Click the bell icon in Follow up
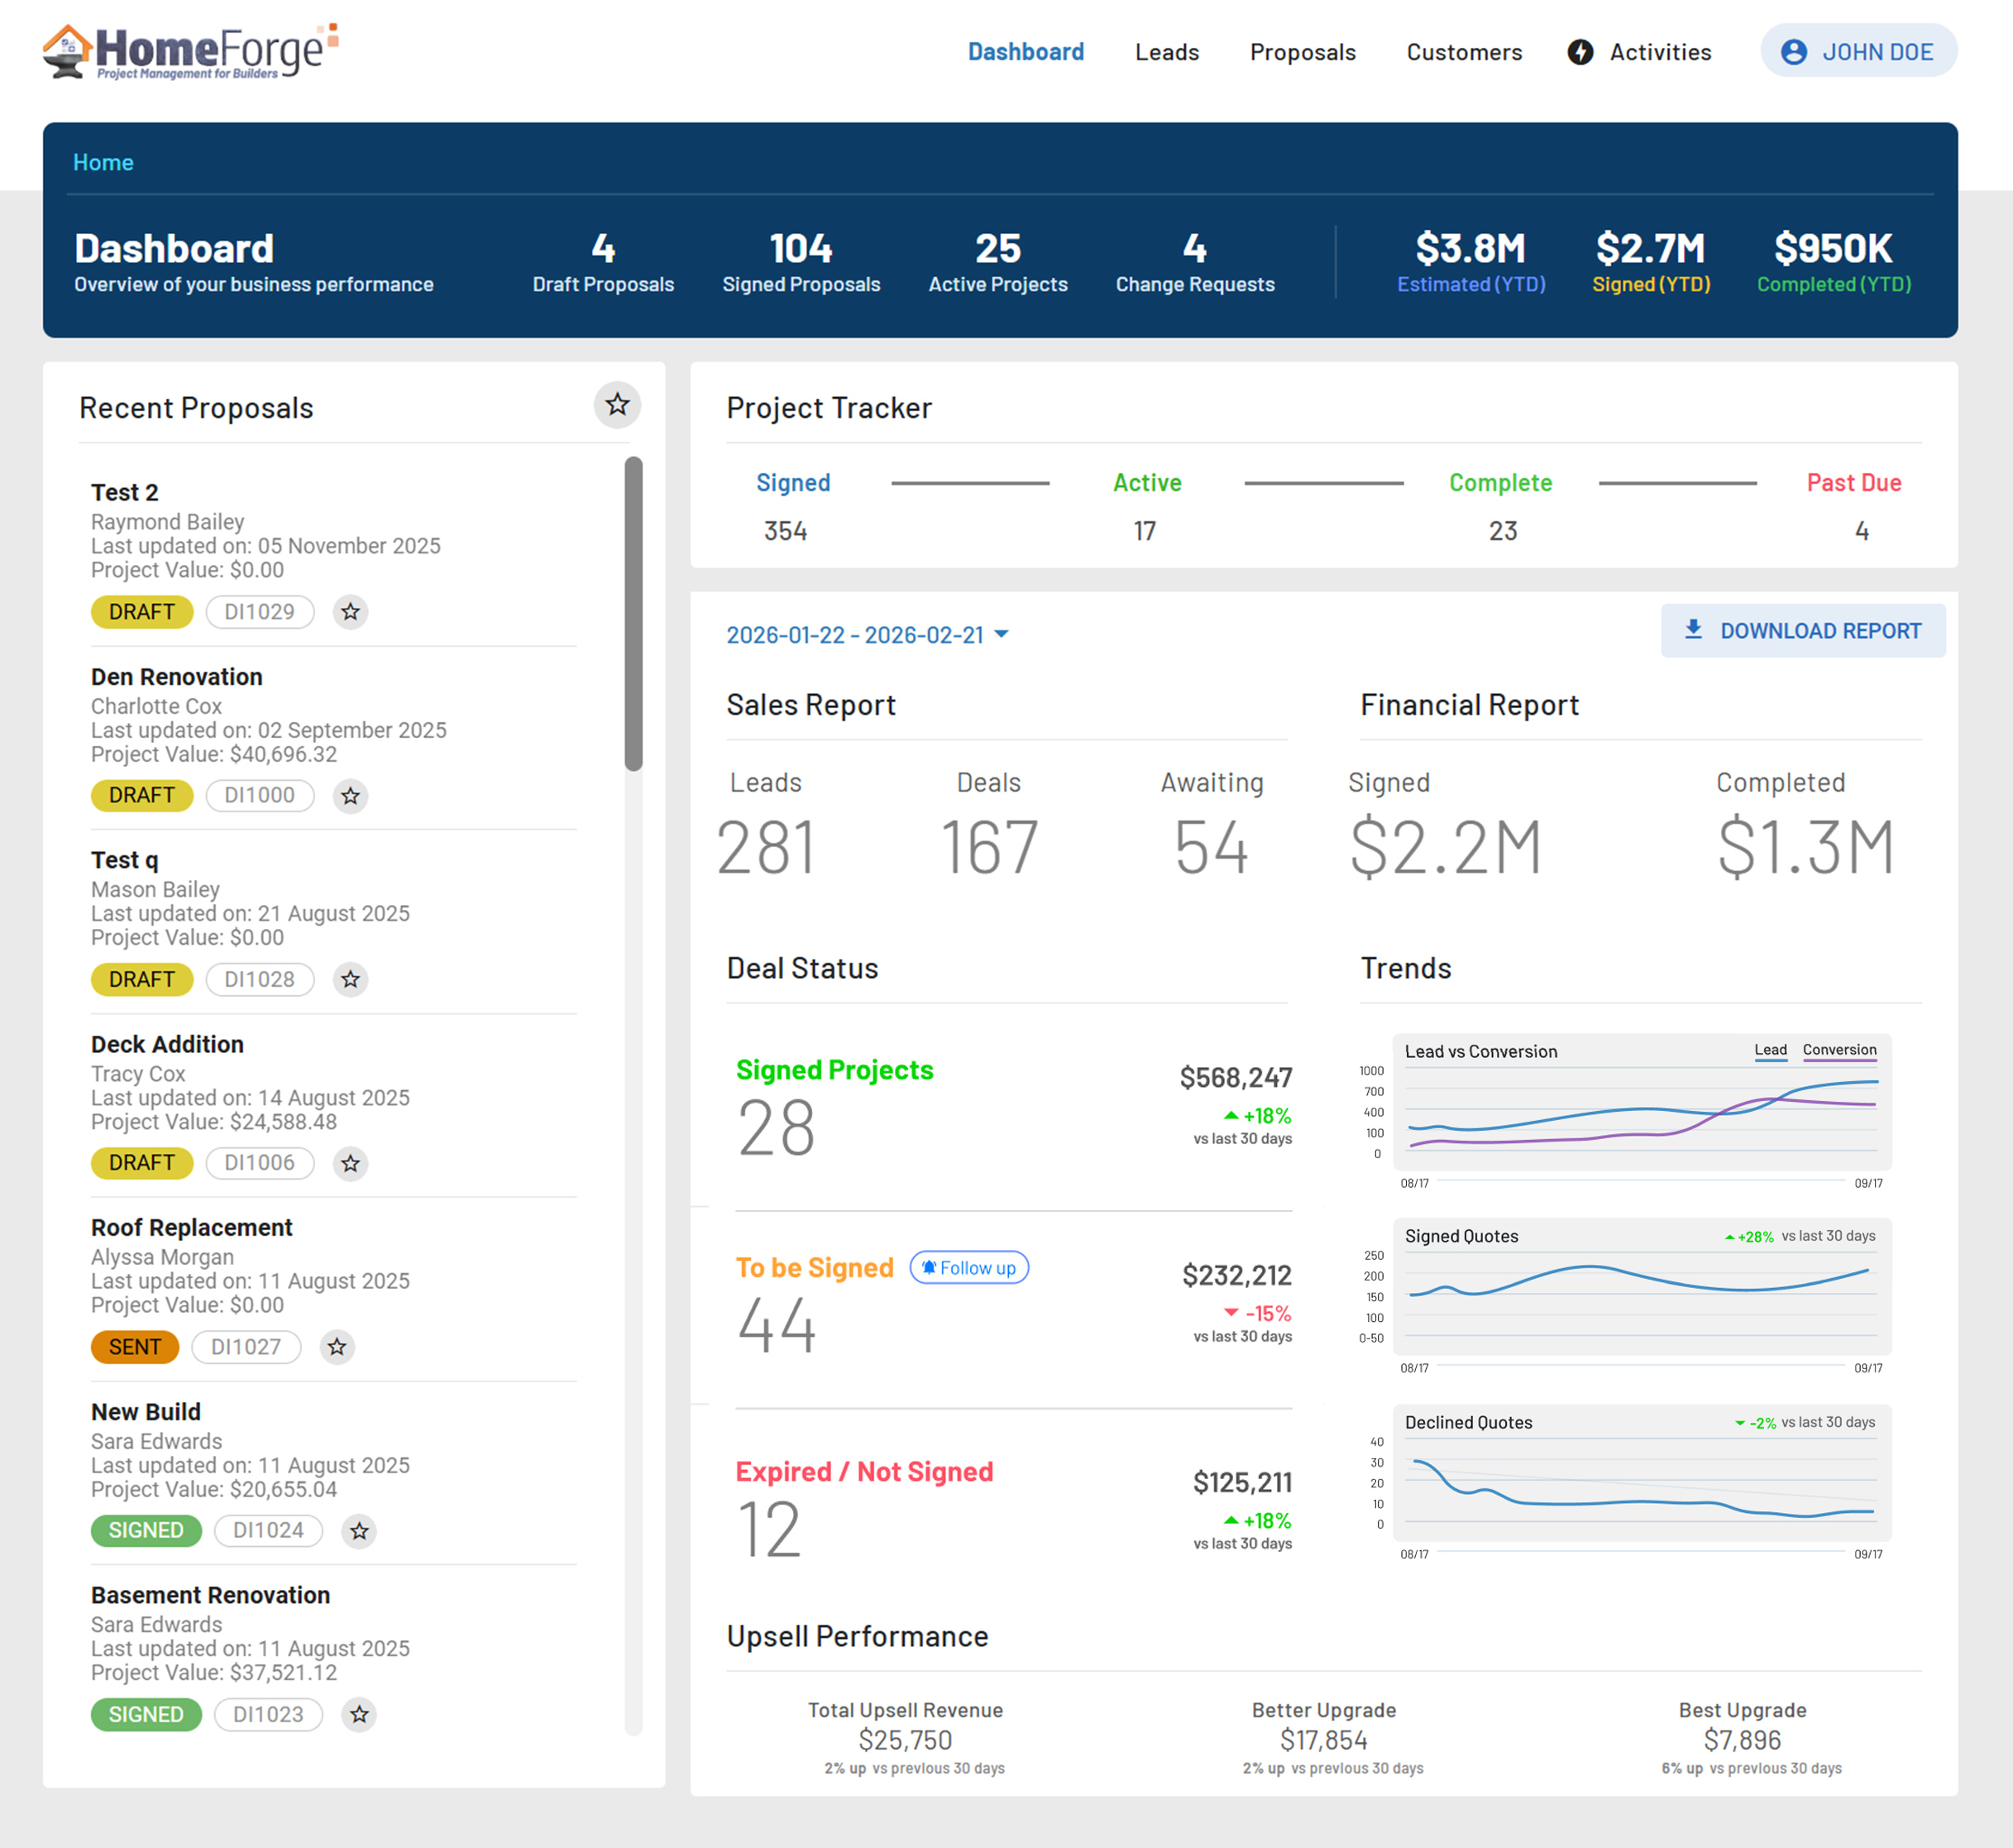This screenshot has width=2013, height=1848. click(x=929, y=1268)
